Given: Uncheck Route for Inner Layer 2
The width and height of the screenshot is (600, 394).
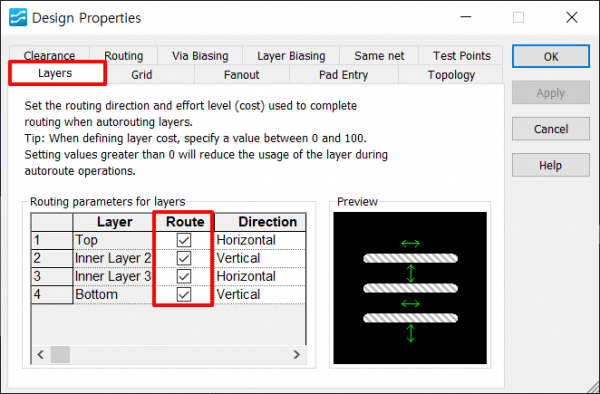Looking at the screenshot, I should coord(184,258).
